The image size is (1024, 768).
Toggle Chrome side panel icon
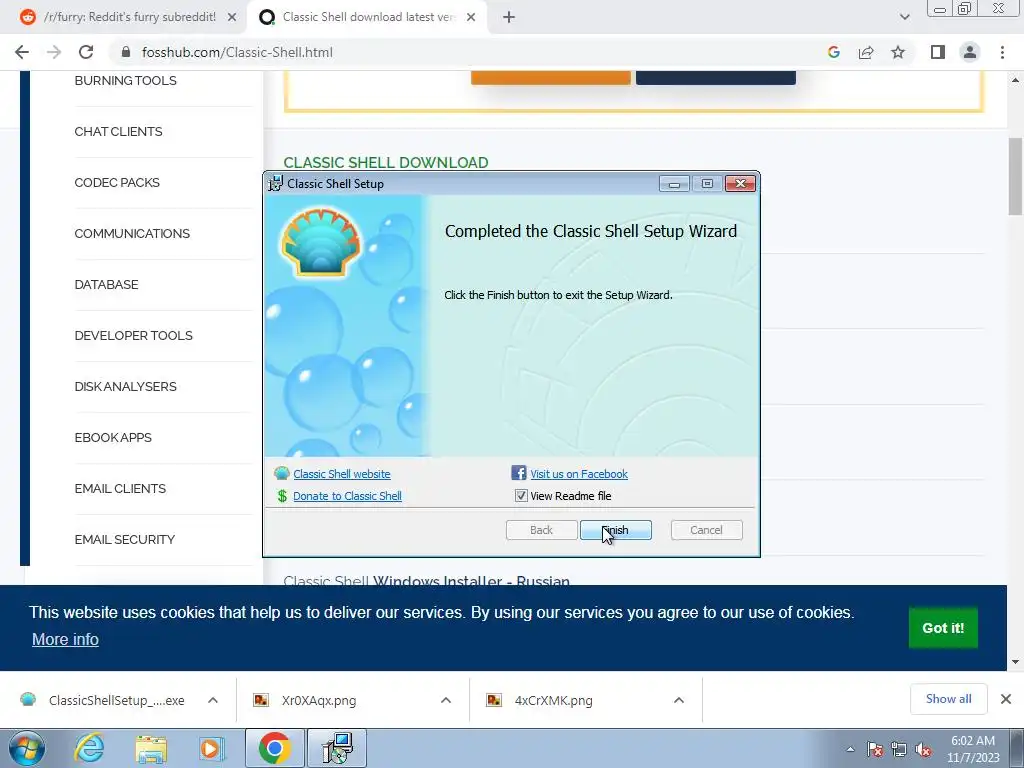coord(938,52)
